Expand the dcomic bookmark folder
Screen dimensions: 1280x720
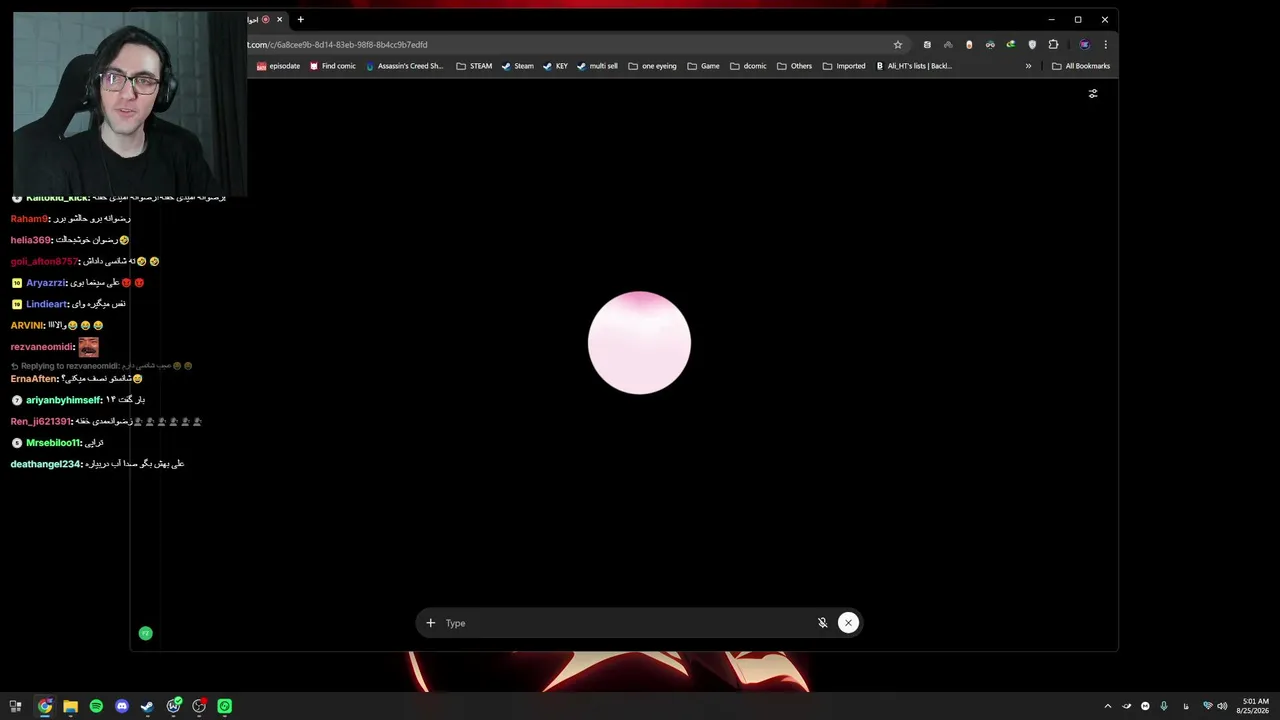pos(748,66)
